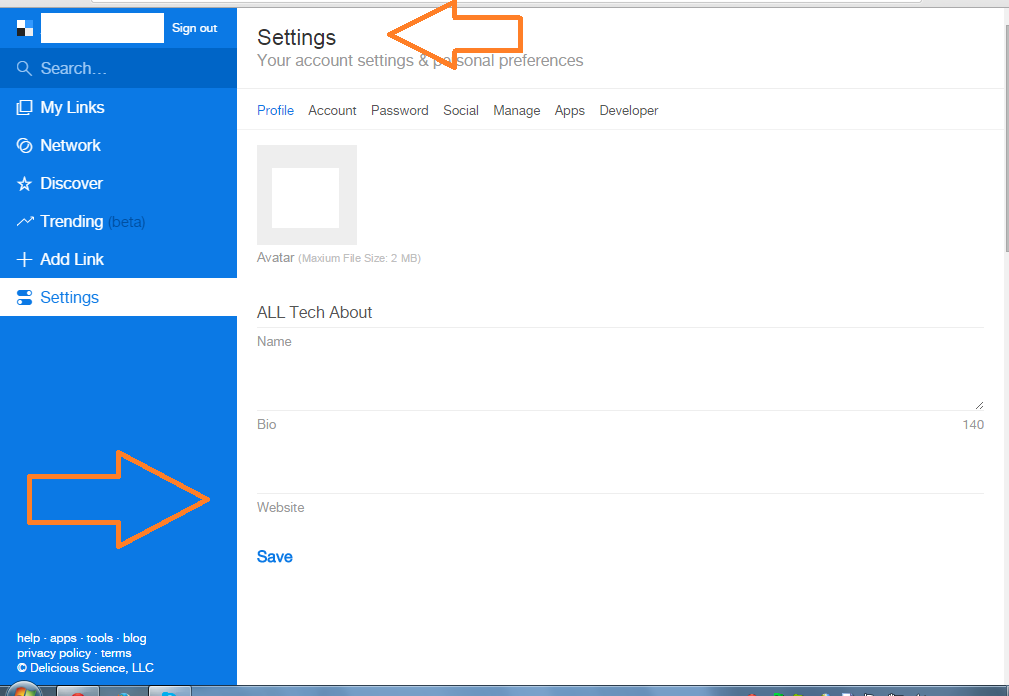This screenshot has height=696, width=1009.
Task: Switch to the Social tab
Action: tap(461, 110)
